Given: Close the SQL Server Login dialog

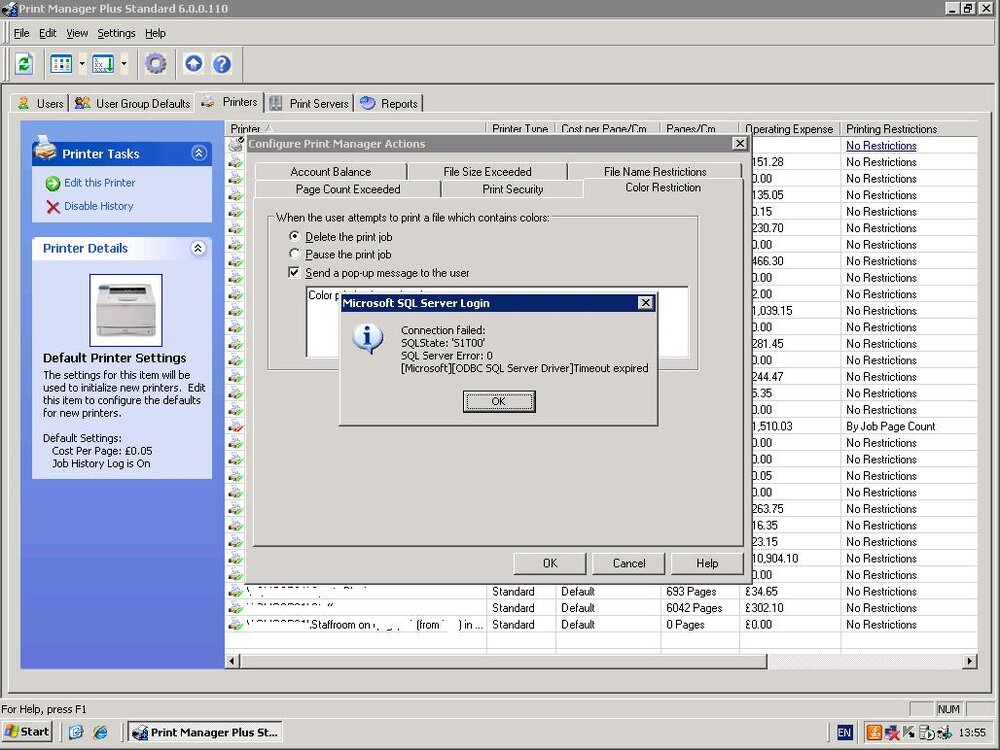Looking at the screenshot, I should 645,303.
